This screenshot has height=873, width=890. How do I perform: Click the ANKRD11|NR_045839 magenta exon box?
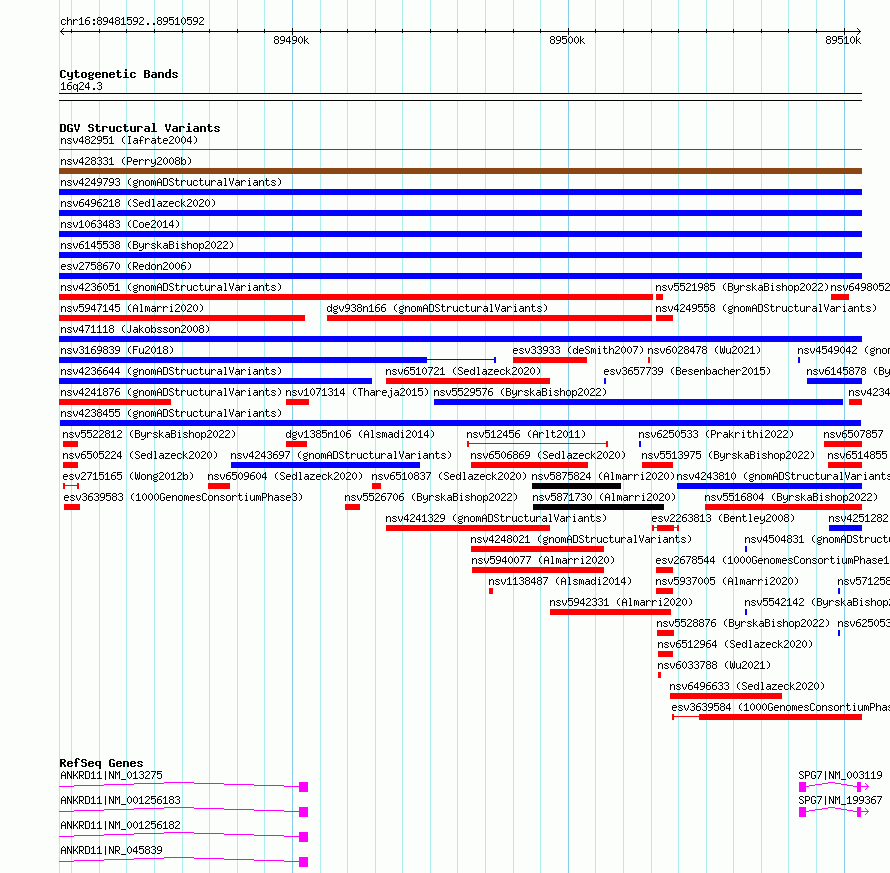(304, 862)
